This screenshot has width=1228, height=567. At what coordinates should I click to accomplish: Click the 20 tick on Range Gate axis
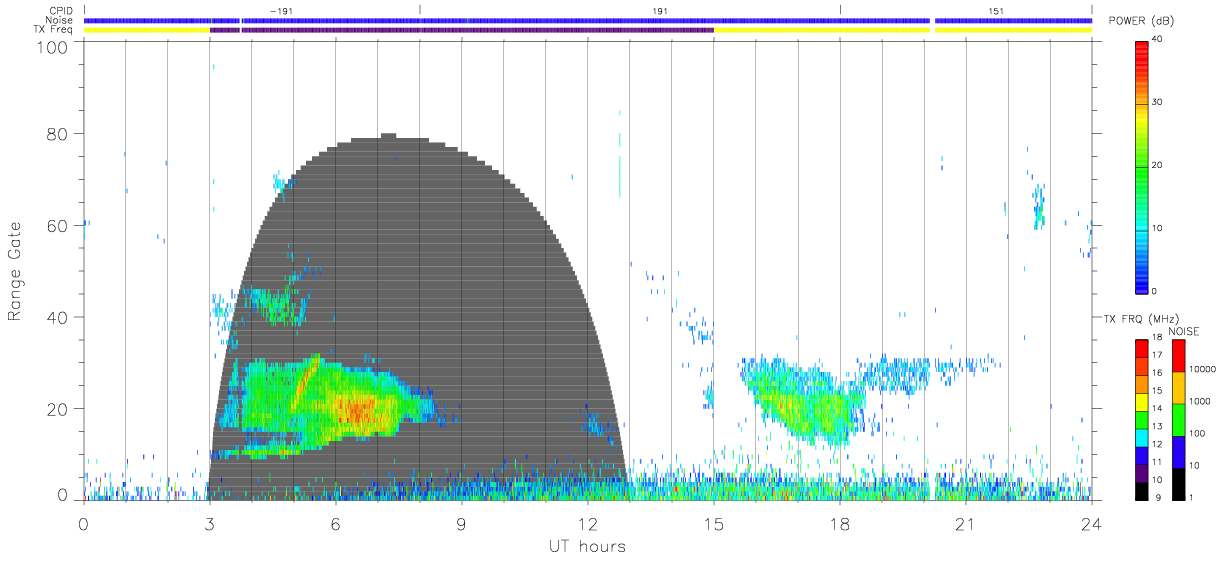point(57,409)
